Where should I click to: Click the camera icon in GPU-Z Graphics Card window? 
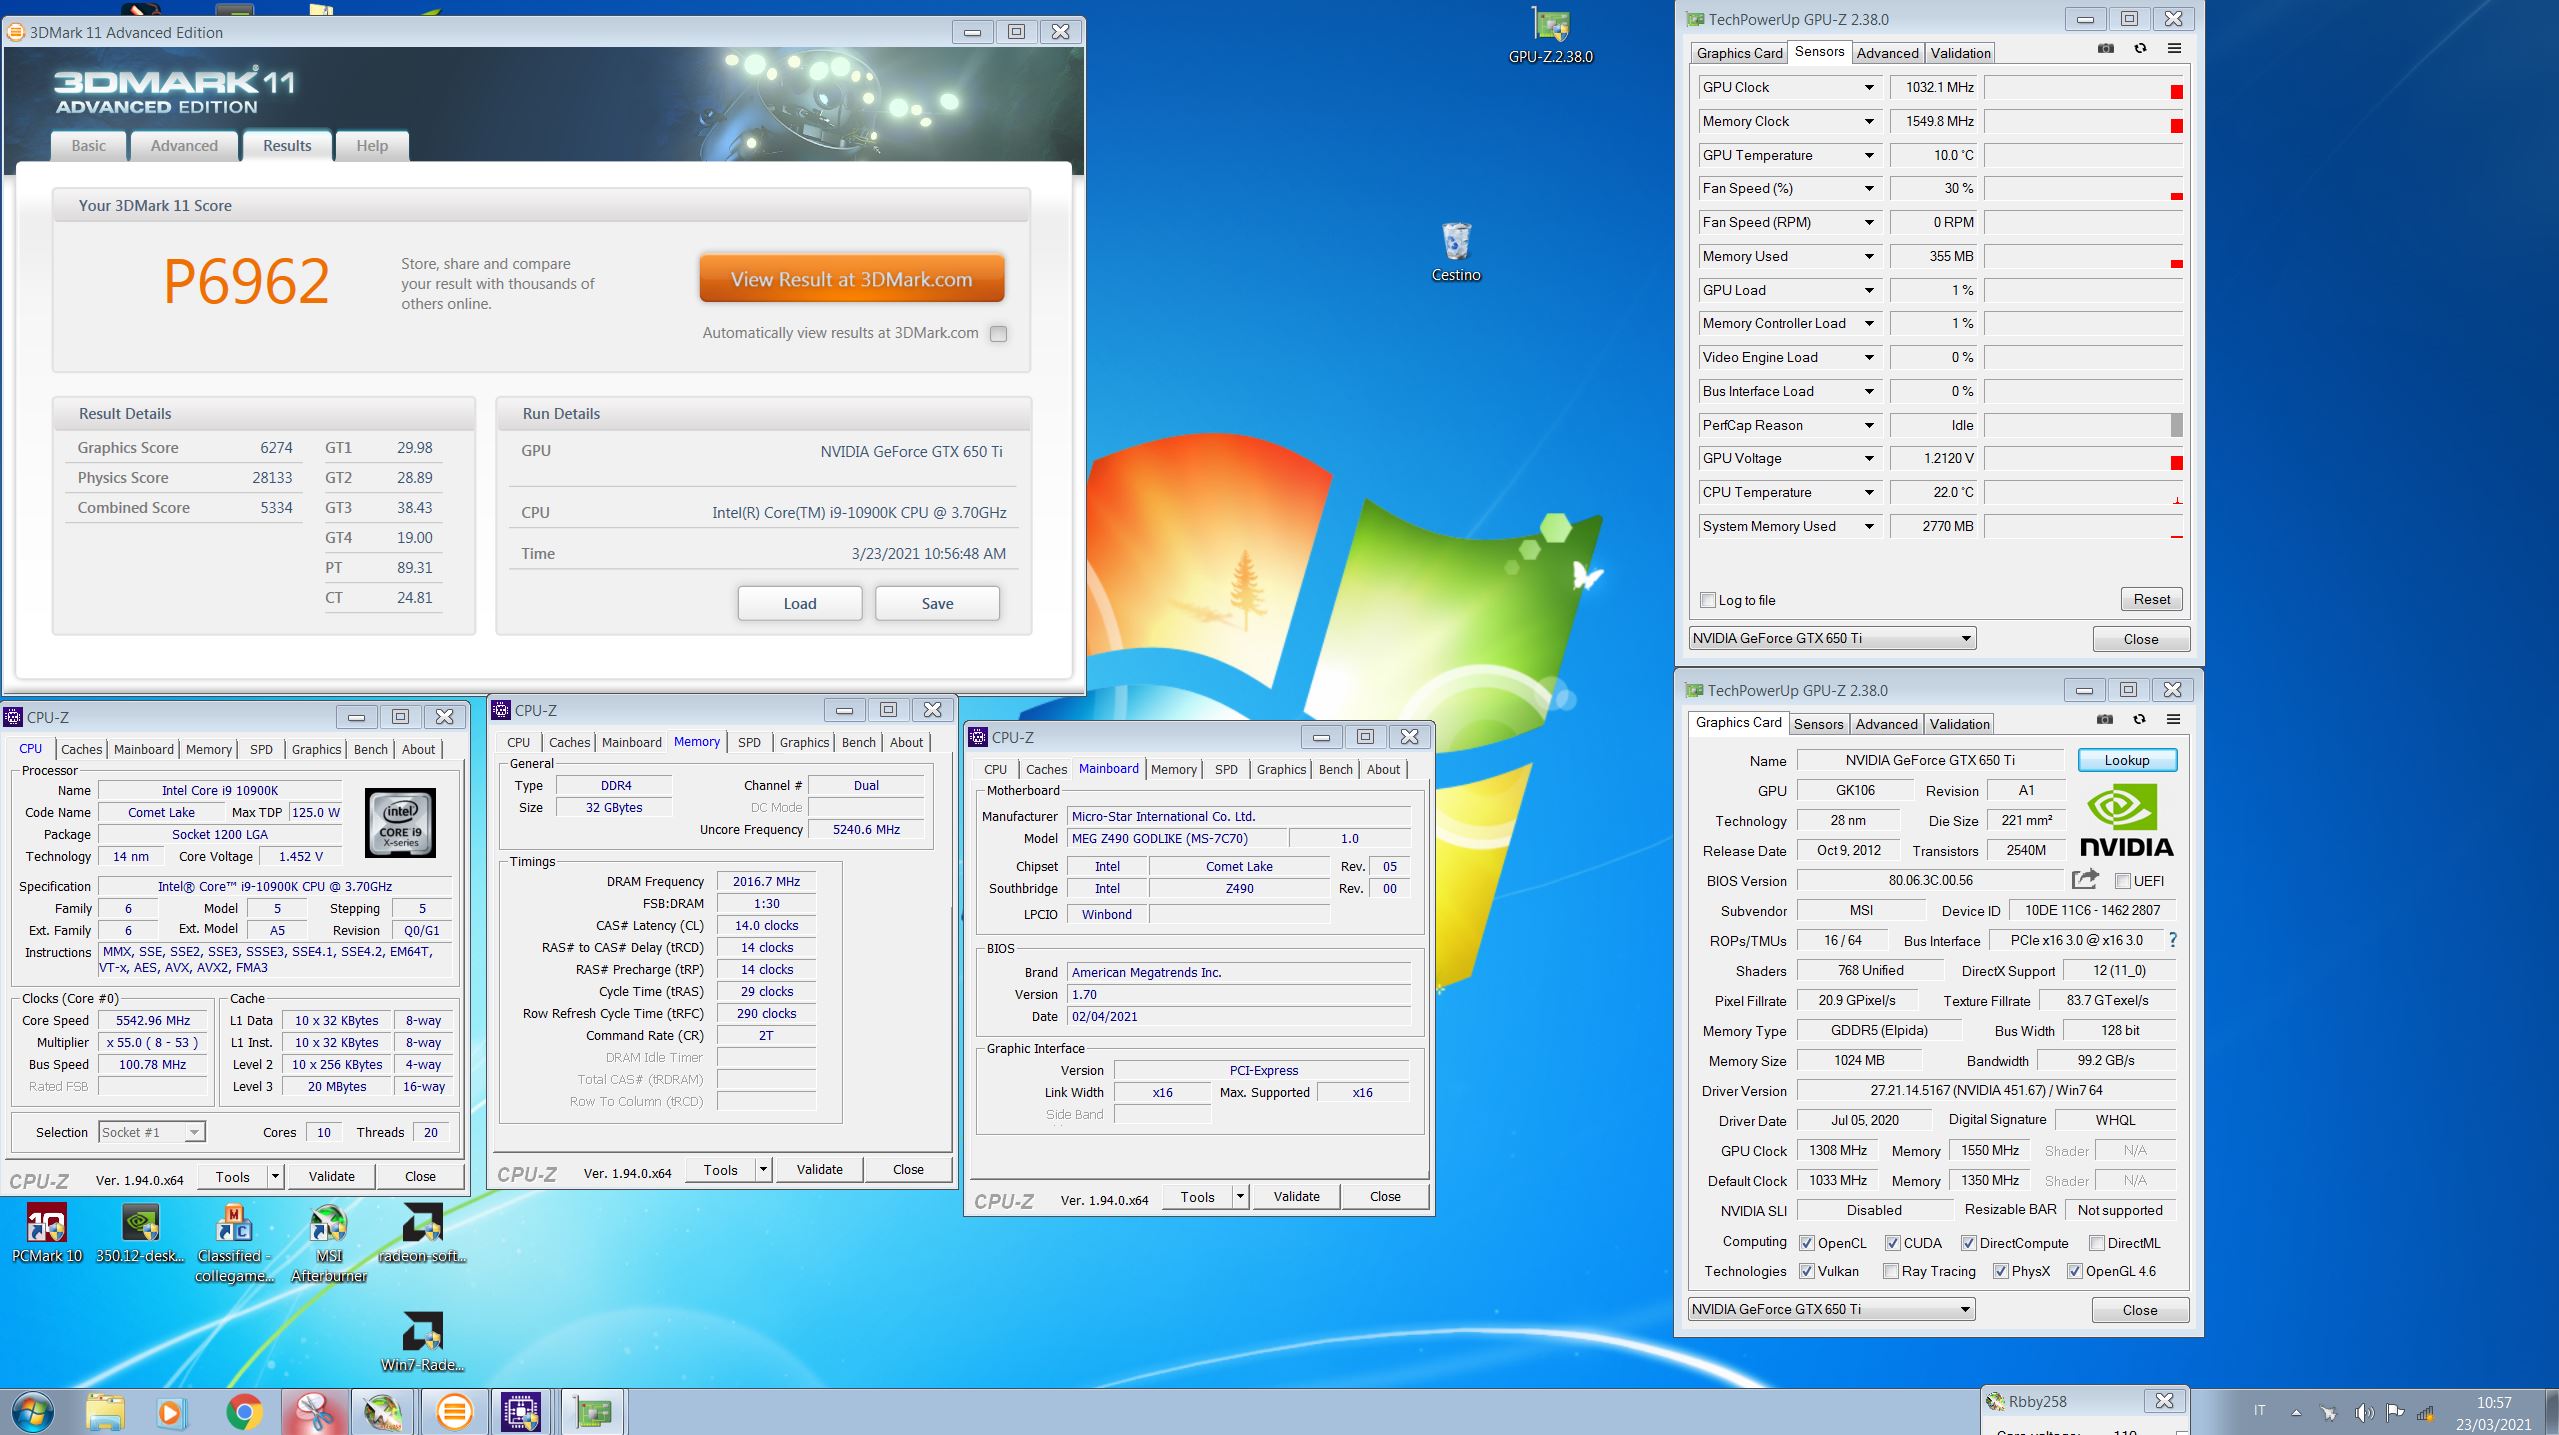[2105, 720]
